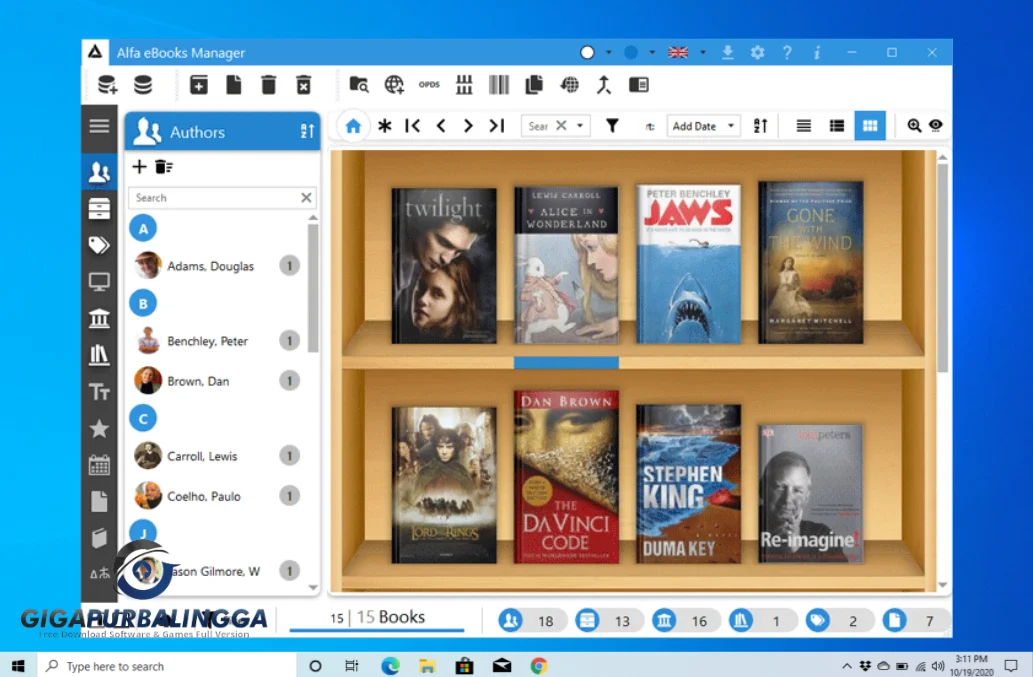The height and width of the screenshot is (677, 1033).
Task: Open Microsoft Edge in the taskbar
Action: [x=390, y=666]
